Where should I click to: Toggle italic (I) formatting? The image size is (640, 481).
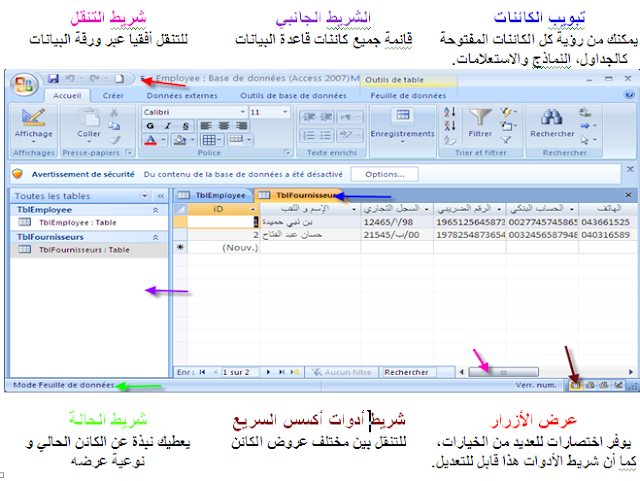tap(168, 126)
